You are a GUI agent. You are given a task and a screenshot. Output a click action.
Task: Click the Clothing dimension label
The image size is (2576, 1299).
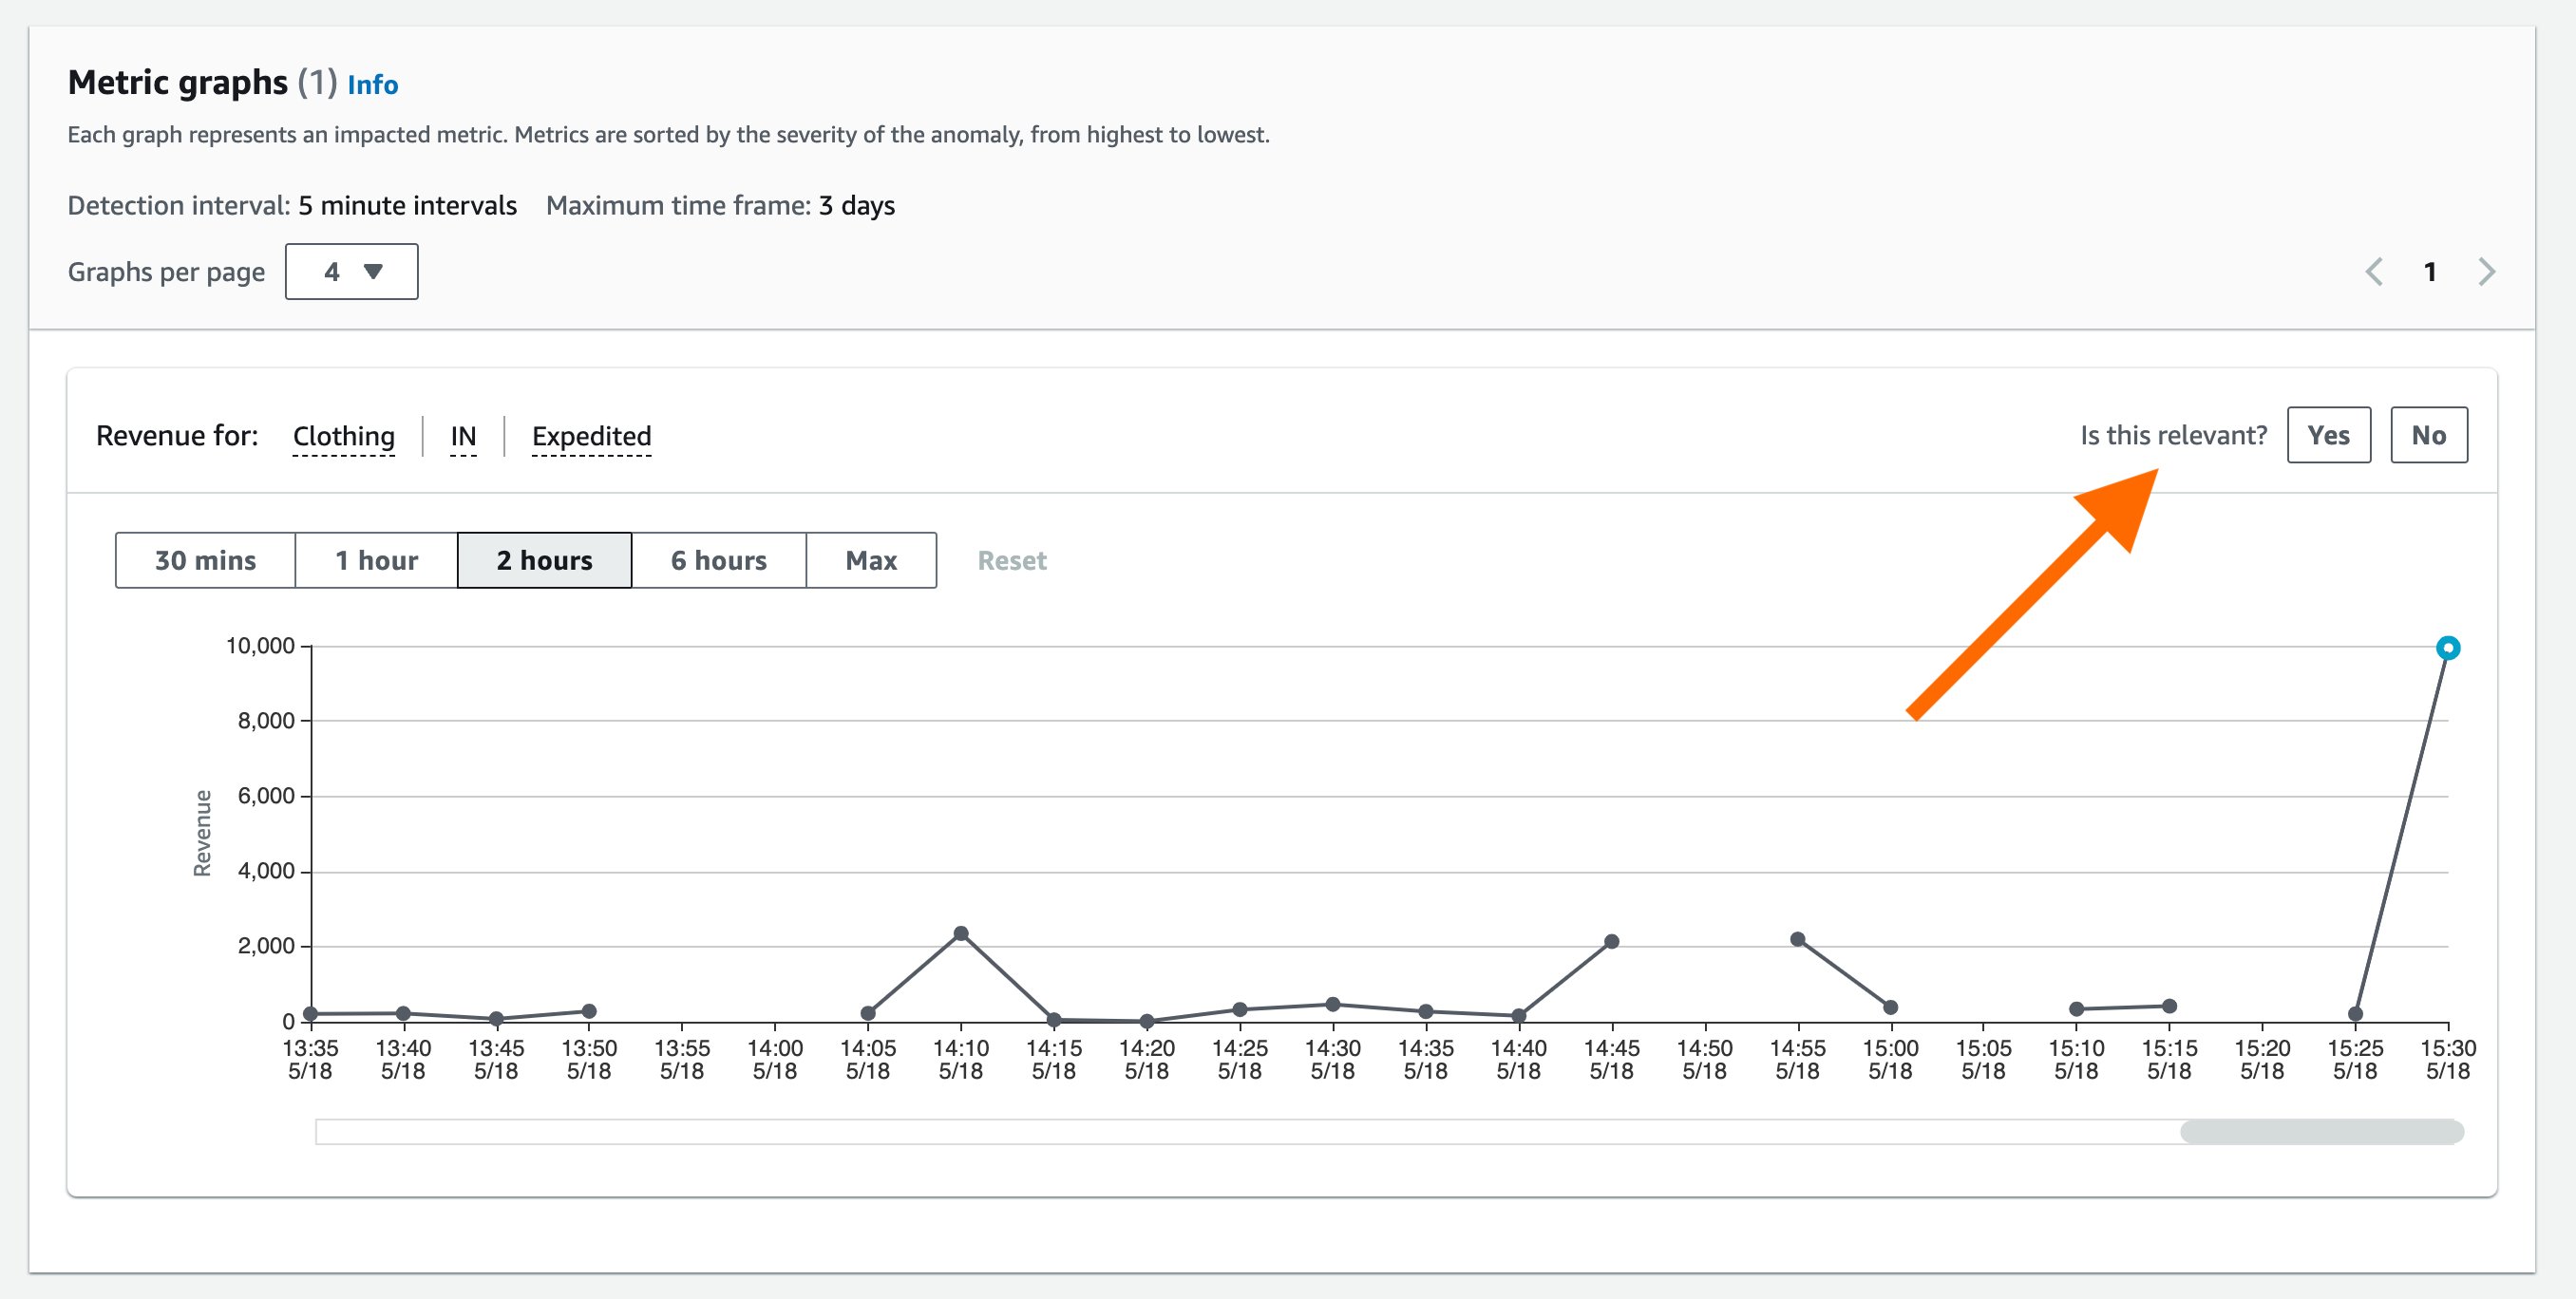click(x=343, y=436)
